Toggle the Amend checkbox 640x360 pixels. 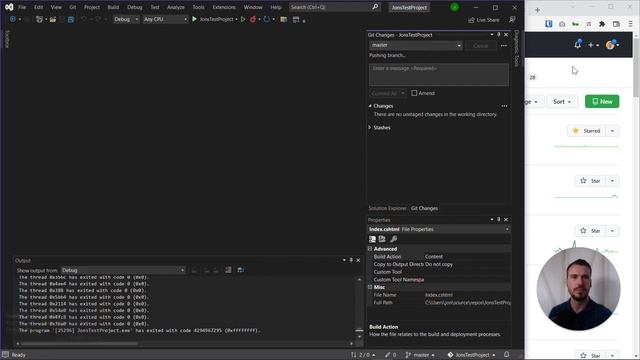414,93
